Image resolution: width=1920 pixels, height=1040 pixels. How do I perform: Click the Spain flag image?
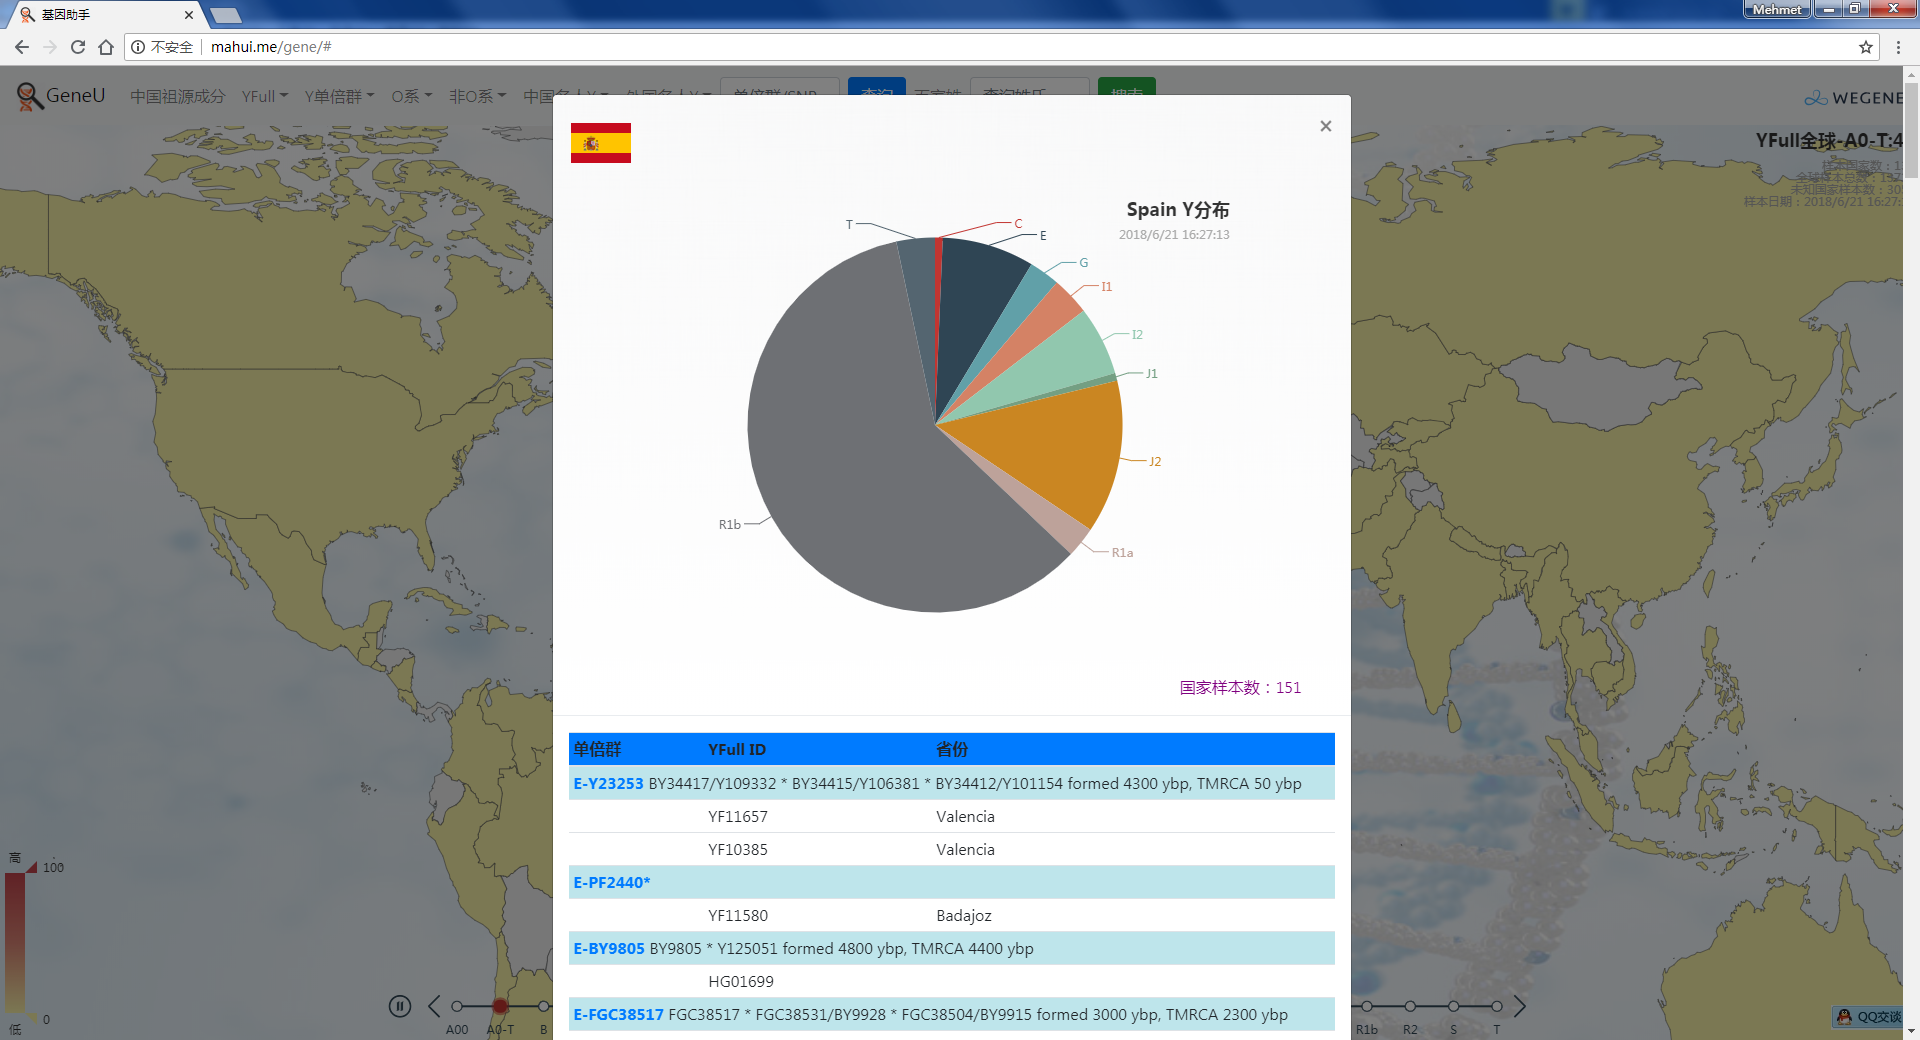600,143
